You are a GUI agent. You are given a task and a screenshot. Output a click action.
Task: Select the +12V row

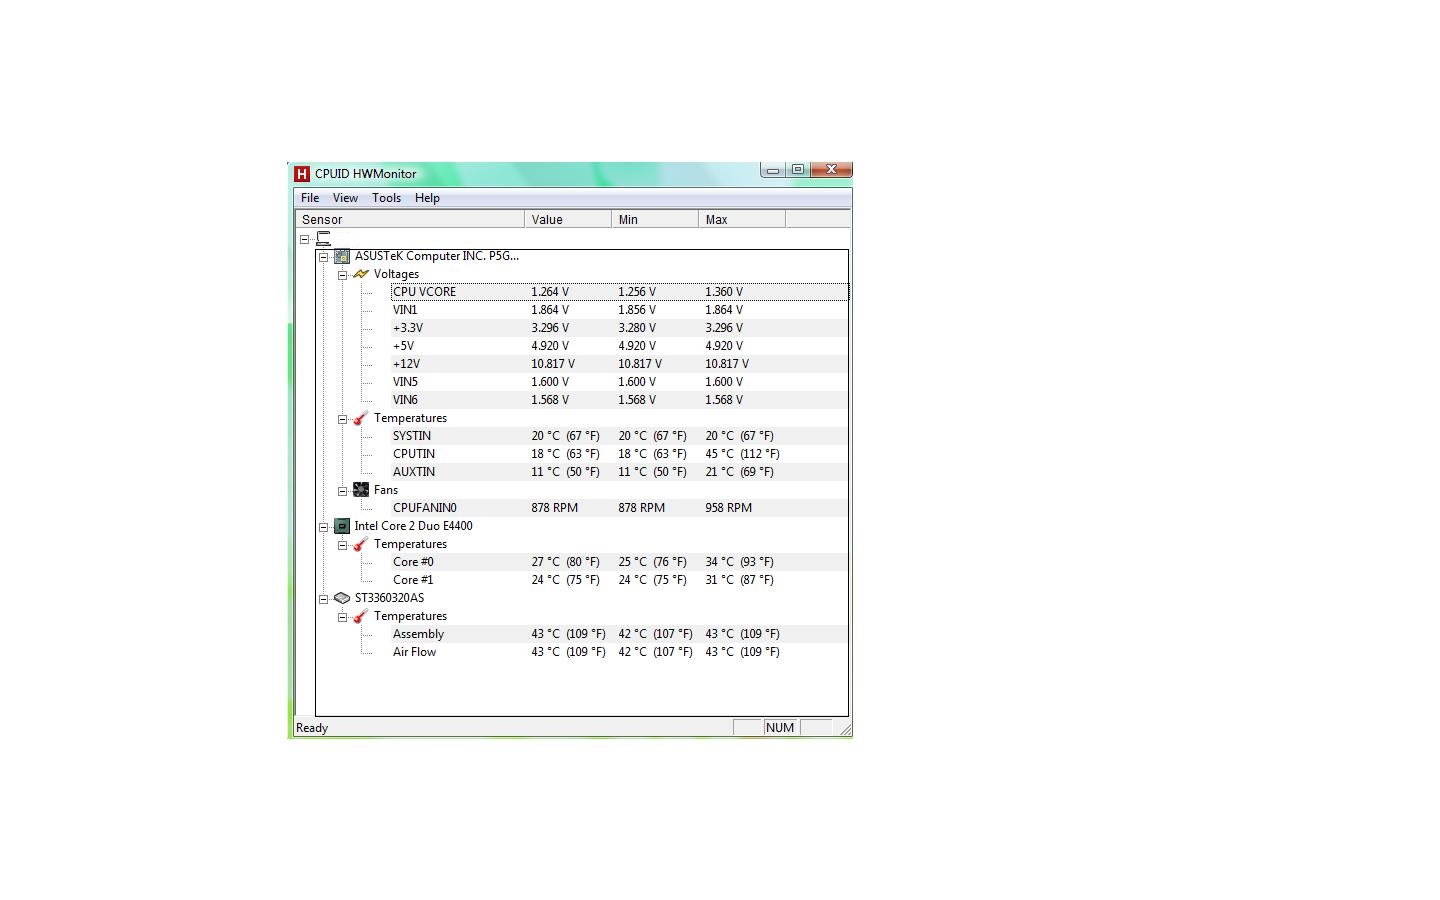click(620, 364)
